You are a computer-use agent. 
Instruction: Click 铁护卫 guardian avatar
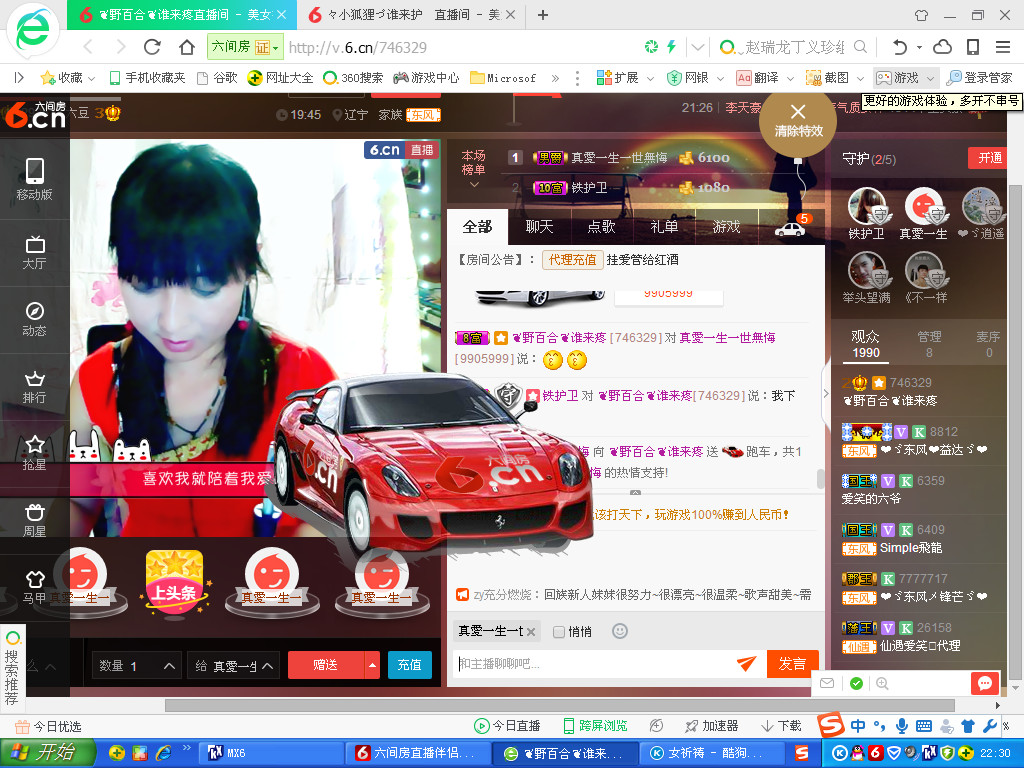point(866,206)
